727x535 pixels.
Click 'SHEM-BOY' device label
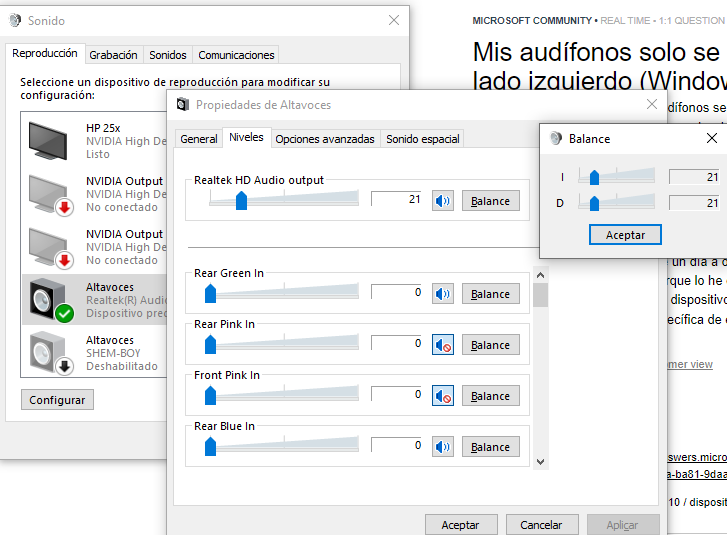[113, 353]
